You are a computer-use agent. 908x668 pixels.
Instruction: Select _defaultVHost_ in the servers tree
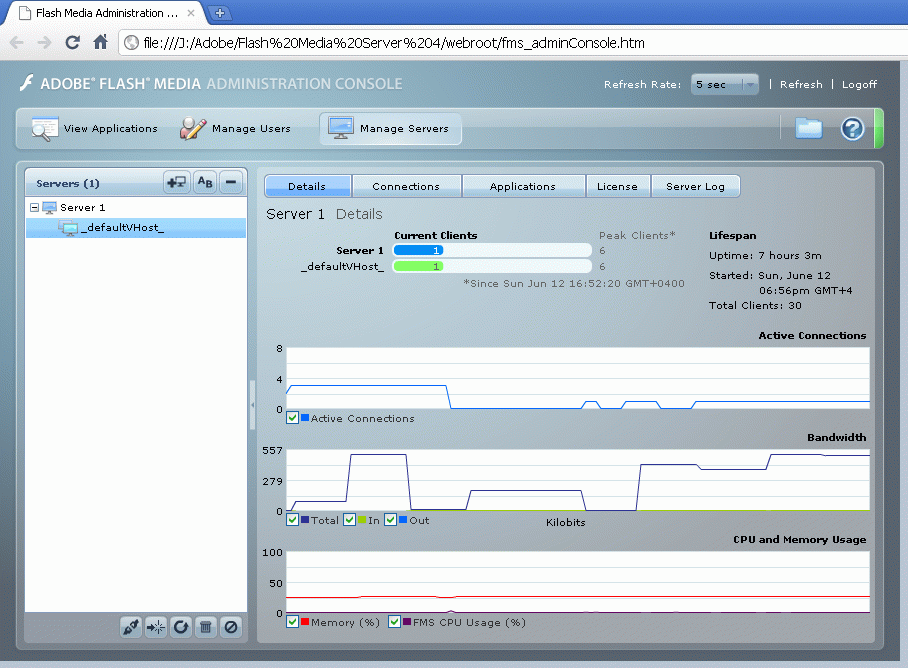(x=136, y=228)
